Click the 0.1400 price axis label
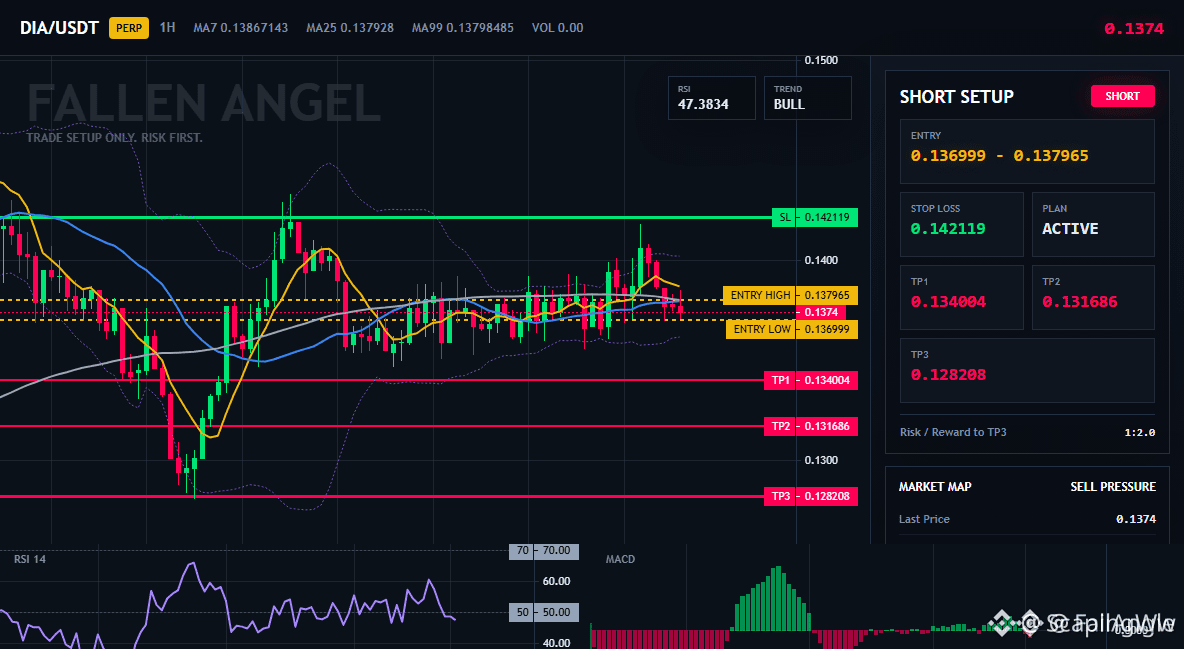 (821, 260)
